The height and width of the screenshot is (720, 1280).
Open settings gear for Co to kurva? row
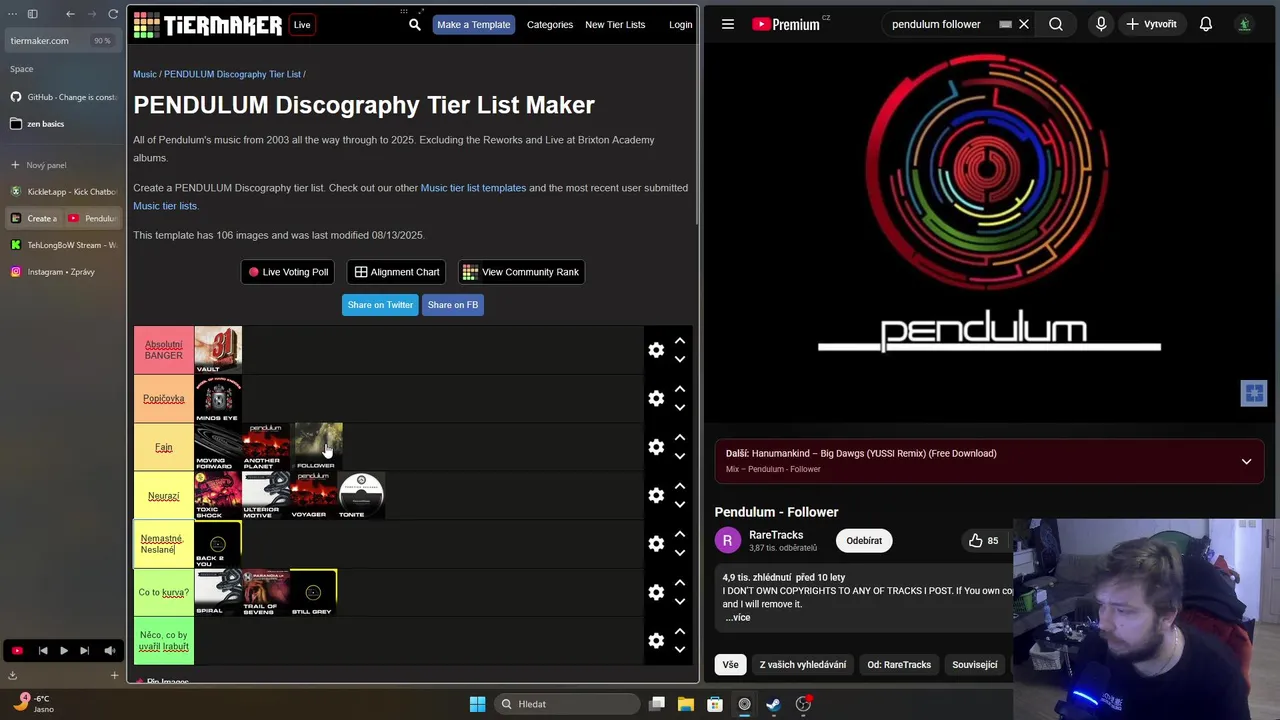[656, 592]
